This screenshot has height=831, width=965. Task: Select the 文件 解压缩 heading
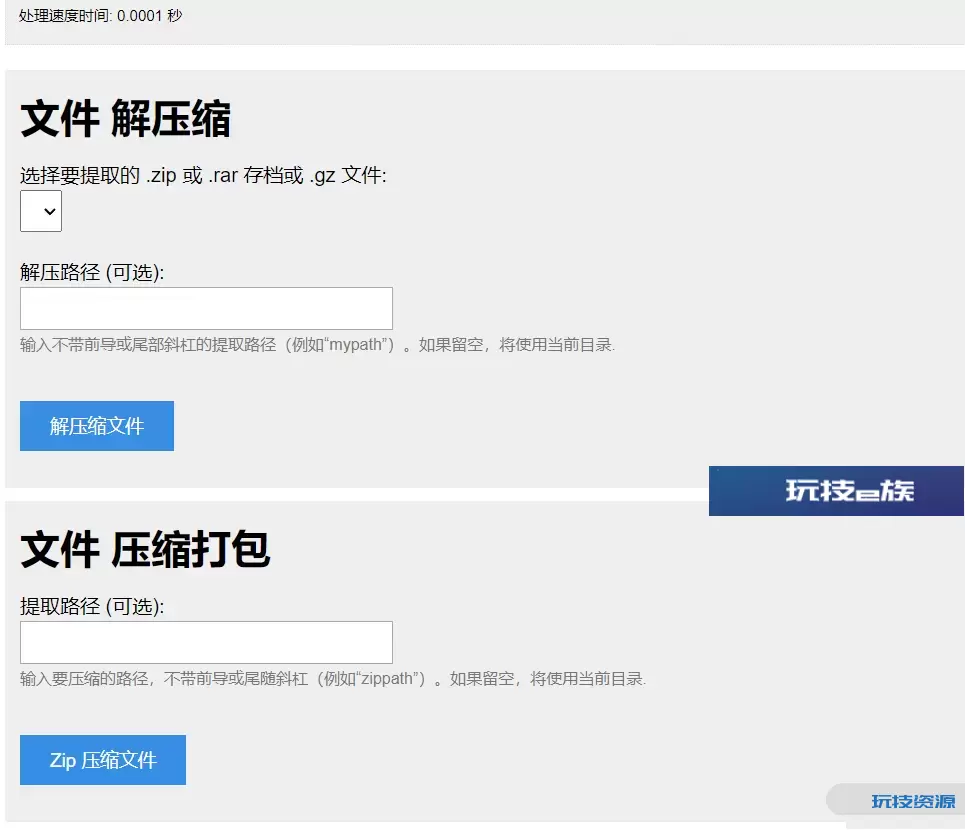[125, 120]
